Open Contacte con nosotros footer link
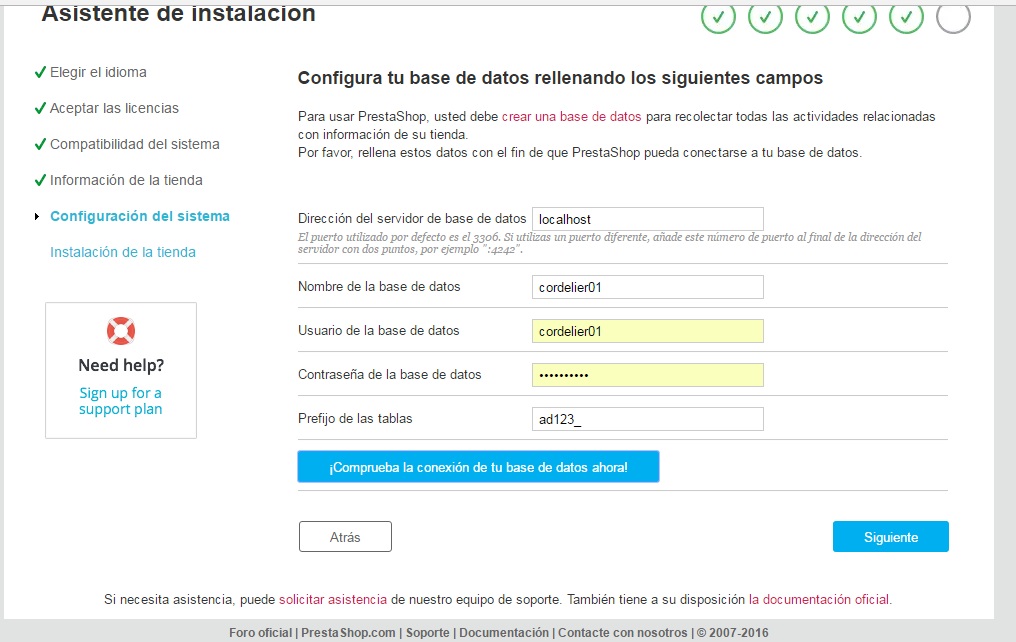 point(623,633)
